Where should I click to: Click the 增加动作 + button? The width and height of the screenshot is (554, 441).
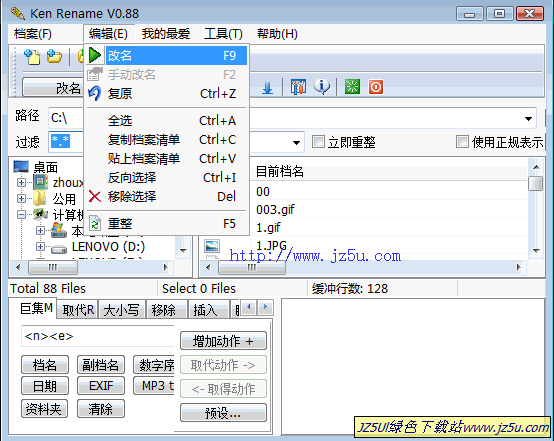pyautogui.click(x=223, y=341)
